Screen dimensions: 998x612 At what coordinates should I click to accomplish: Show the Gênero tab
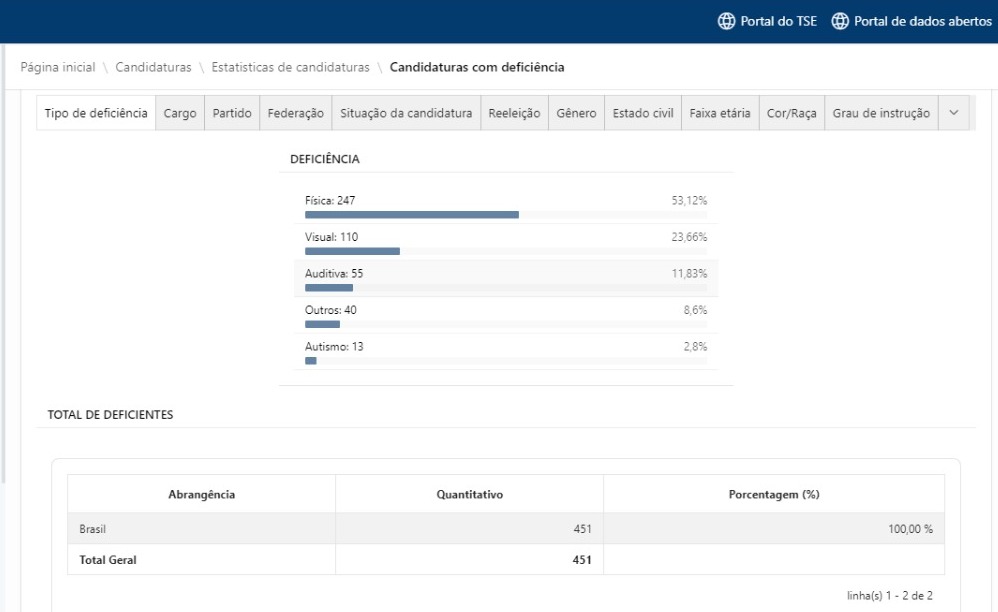(576, 114)
